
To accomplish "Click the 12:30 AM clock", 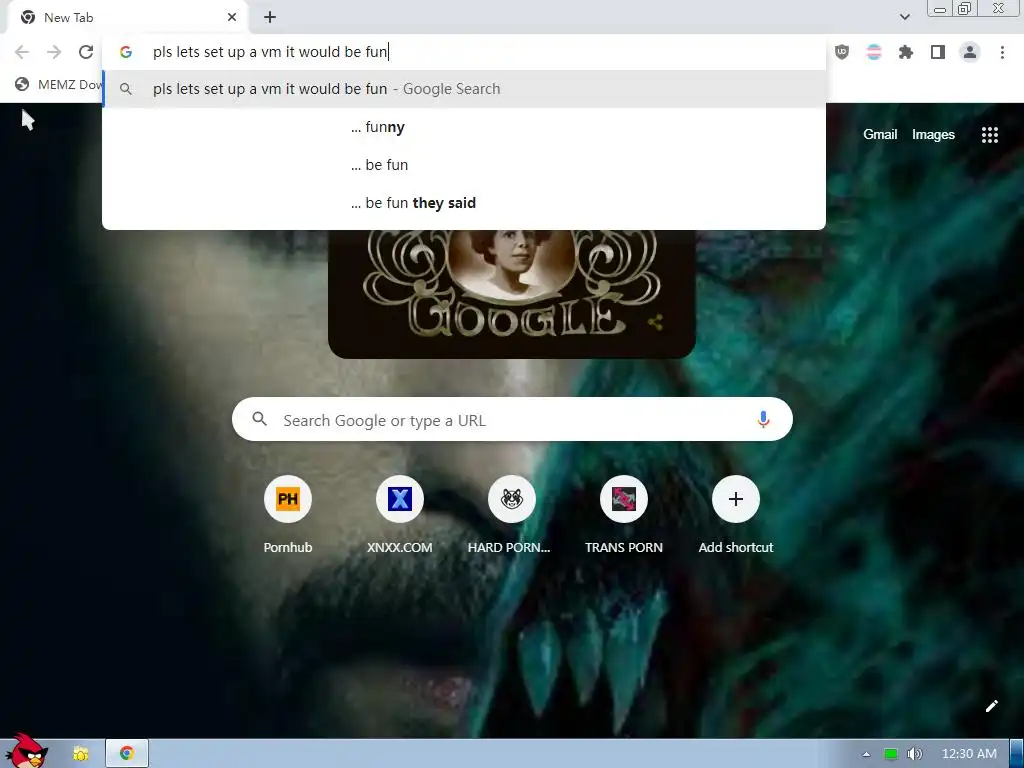I will point(969,754).
